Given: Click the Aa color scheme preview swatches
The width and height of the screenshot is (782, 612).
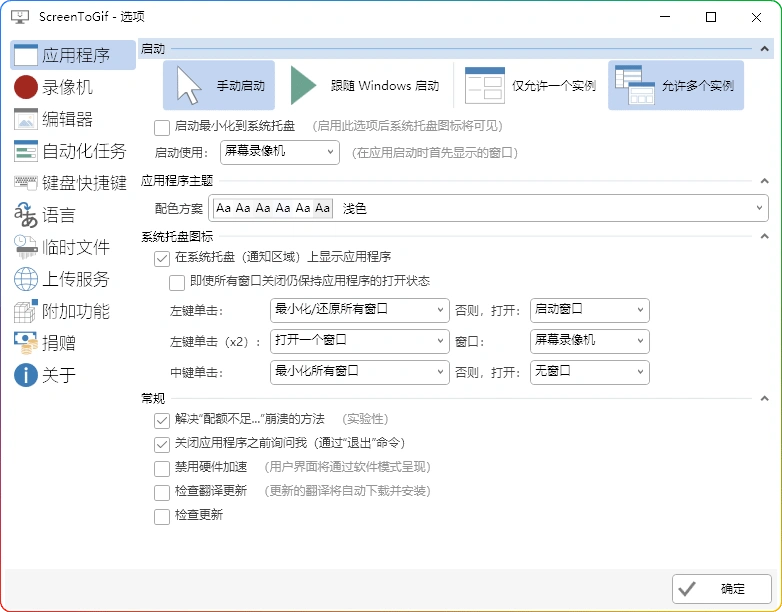Looking at the screenshot, I should pos(273,208).
